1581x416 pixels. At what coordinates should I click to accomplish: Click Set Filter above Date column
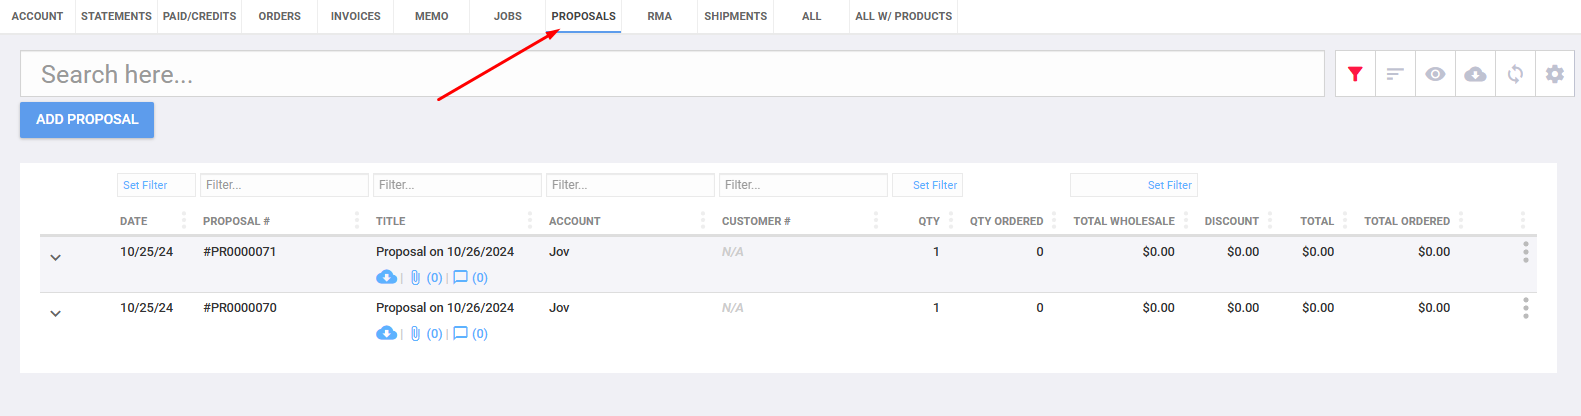[156, 185]
